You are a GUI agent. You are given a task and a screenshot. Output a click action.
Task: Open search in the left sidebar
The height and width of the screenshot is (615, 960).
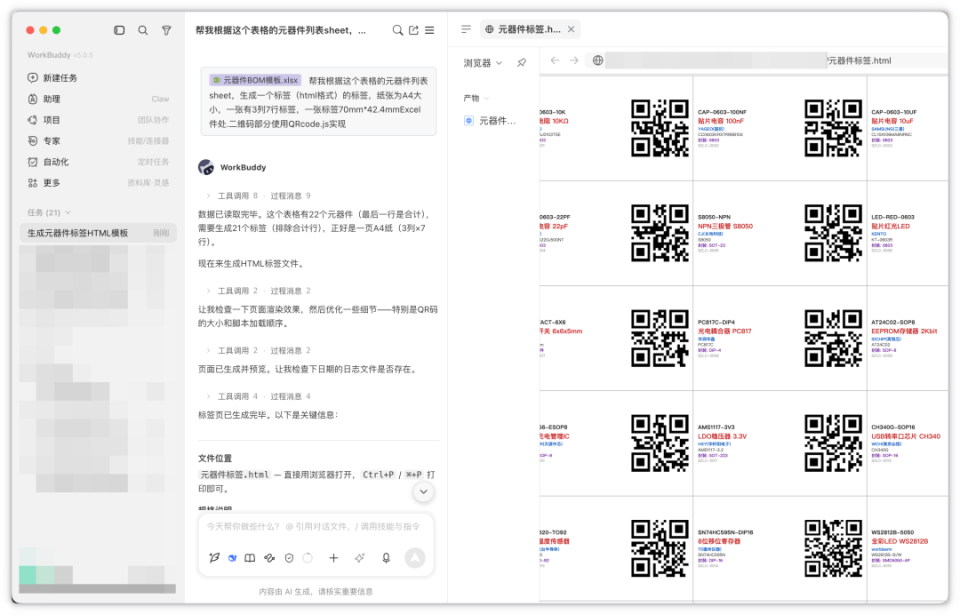click(143, 30)
